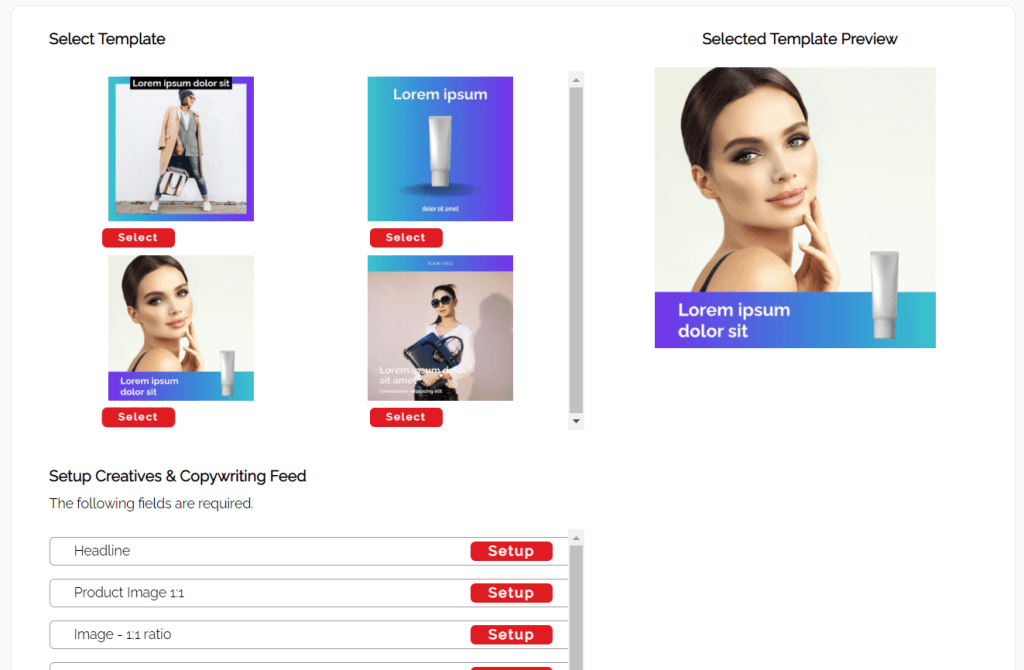
Task: Click the Image - 1:1 ratio row
Action: [x=309, y=635]
